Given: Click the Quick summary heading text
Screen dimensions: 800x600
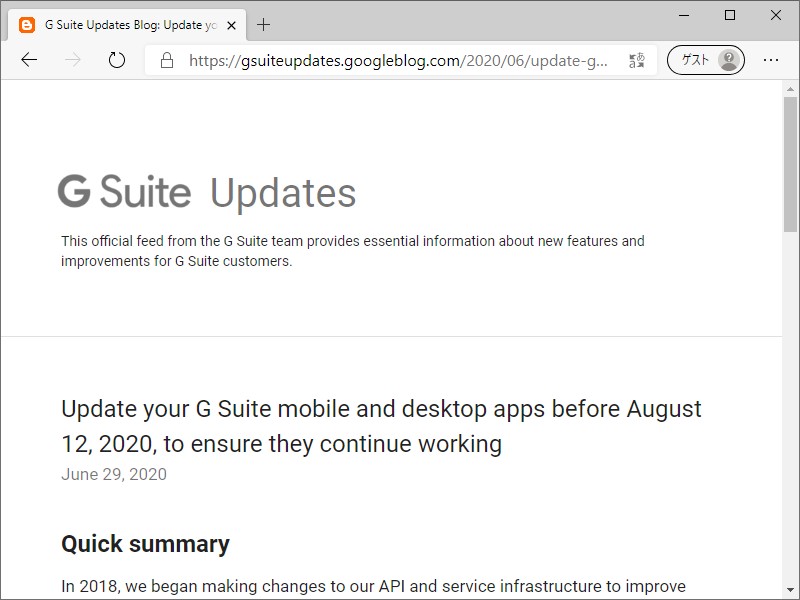Looking at the screenshot, I should (145, 544).
